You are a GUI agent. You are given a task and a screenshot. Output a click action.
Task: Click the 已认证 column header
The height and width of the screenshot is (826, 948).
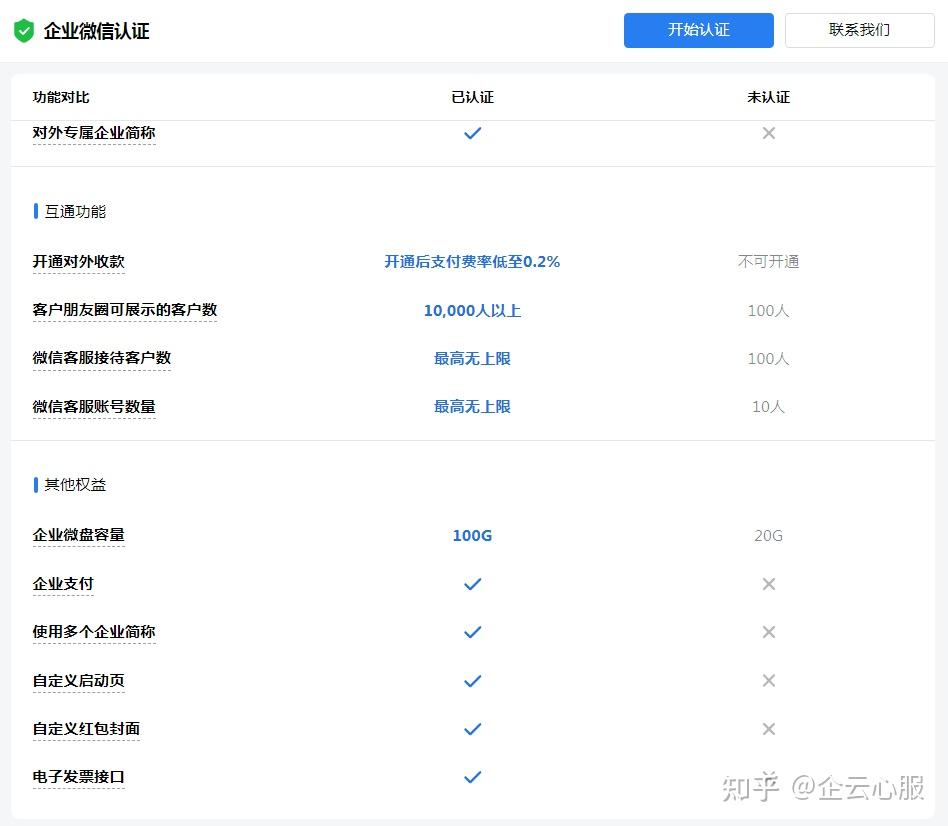click(472, 97)
